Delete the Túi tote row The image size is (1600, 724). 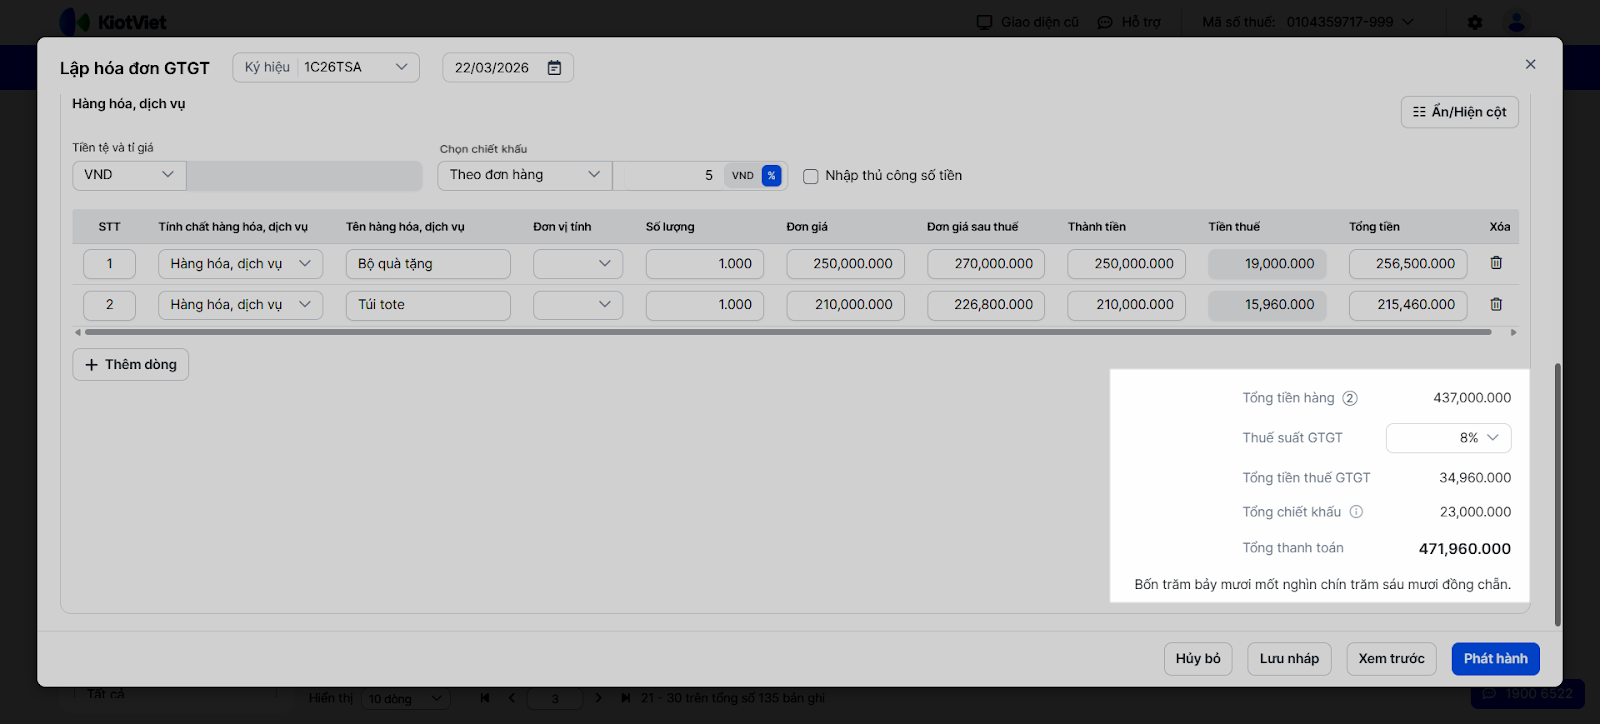coord(1496,304)
